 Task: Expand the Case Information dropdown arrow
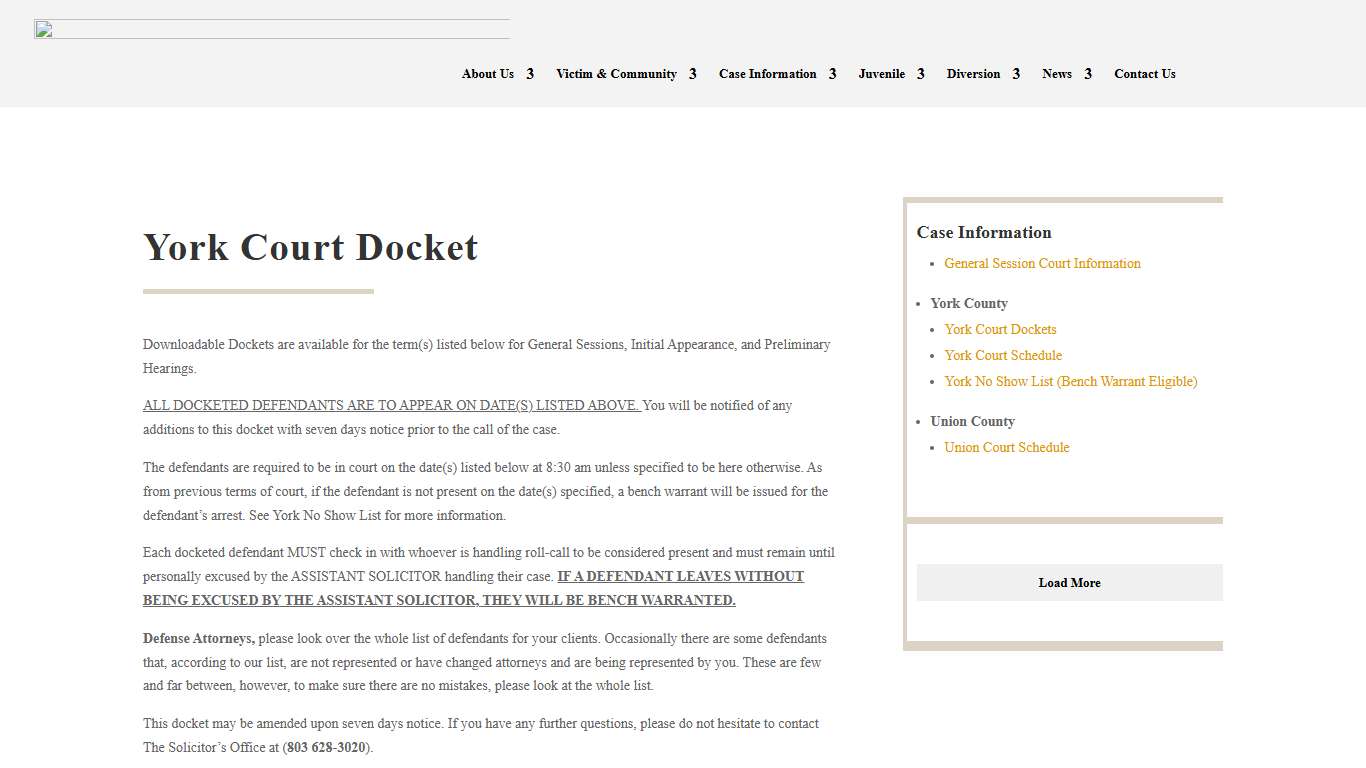pyautogui.click(x=833, y=74)
